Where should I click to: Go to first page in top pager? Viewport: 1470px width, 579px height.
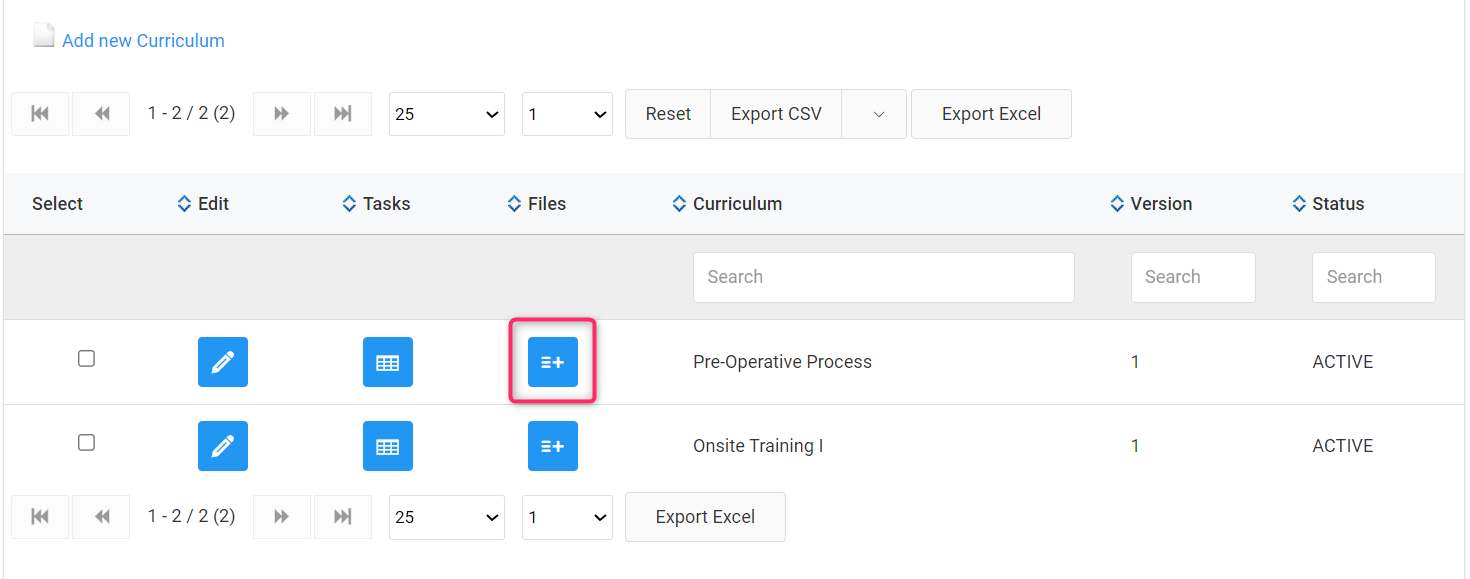pos(40,114)
